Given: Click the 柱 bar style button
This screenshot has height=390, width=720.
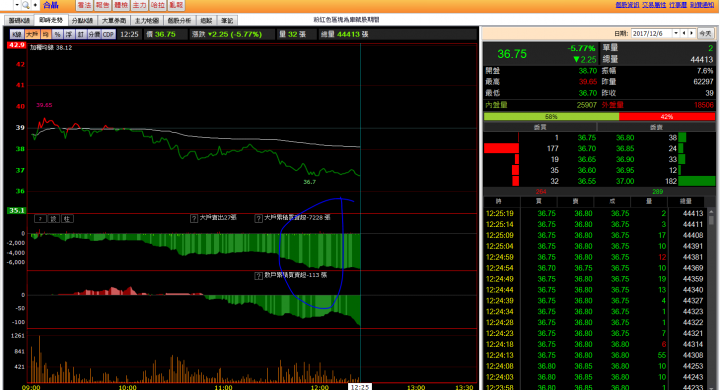Looking at the screenshot, I should pyautogui.click(x=67, y=219).
